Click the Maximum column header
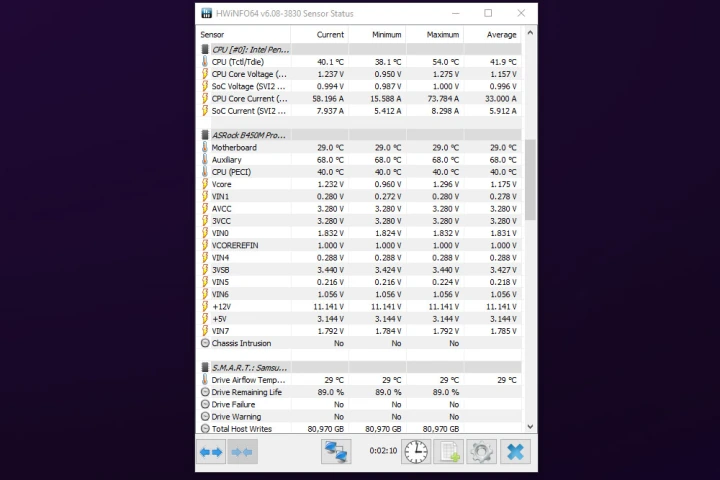 [x=435, y=34]
